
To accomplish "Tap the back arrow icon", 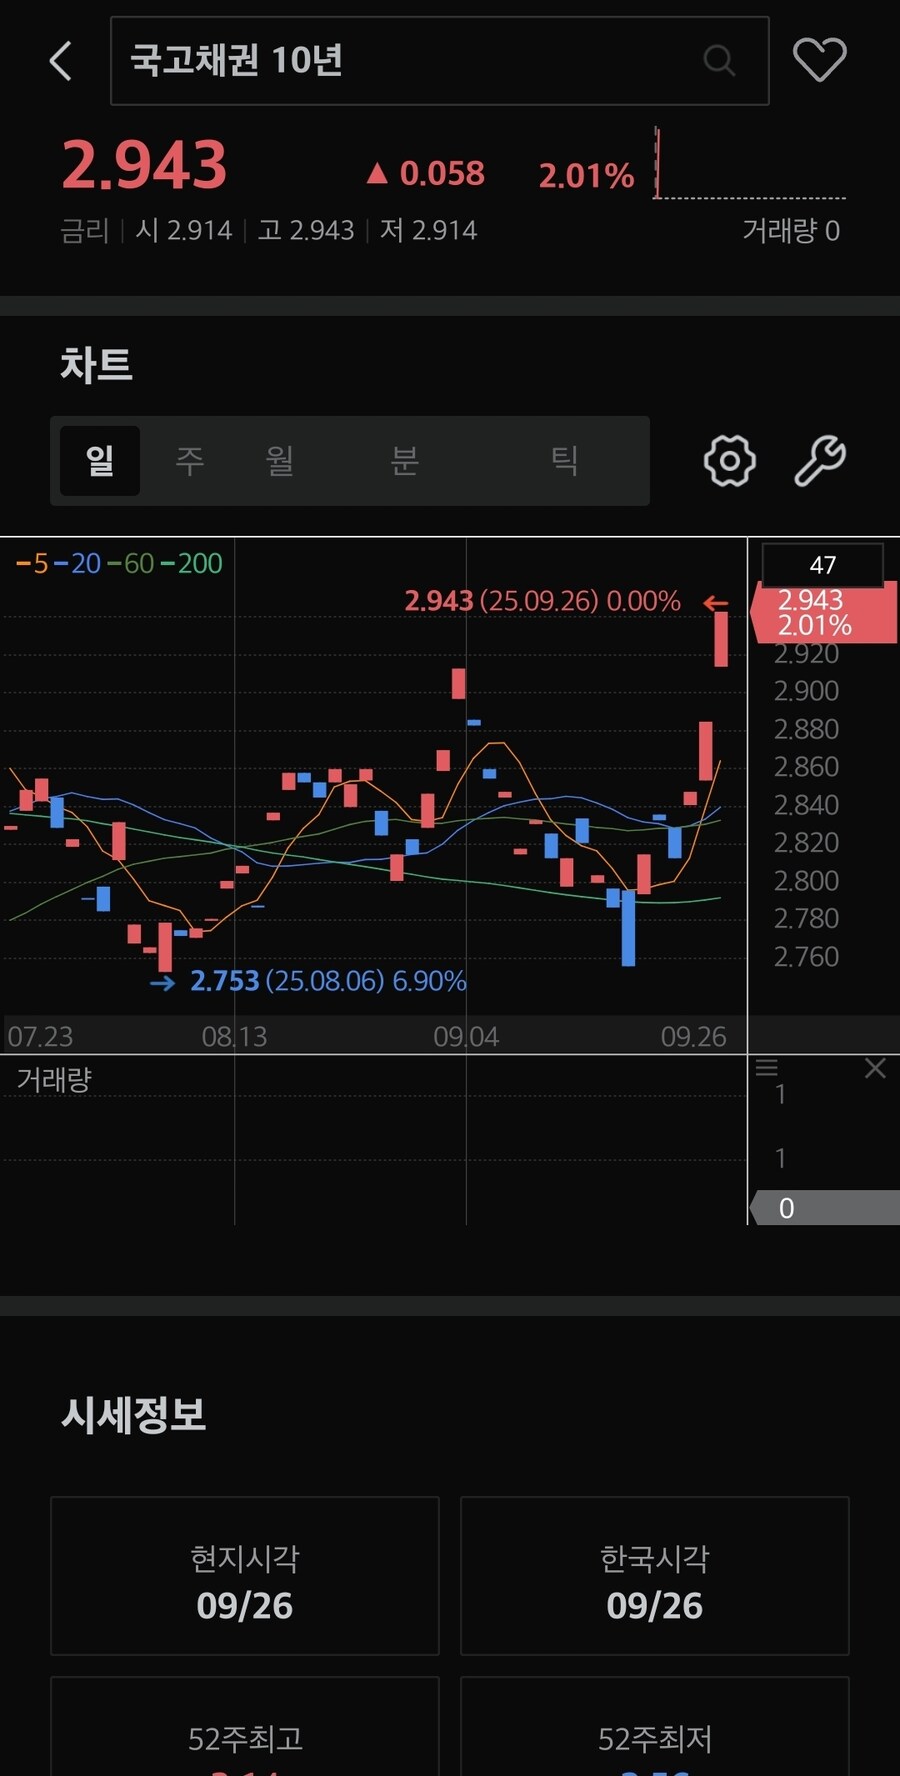I will tap(61, 61).
